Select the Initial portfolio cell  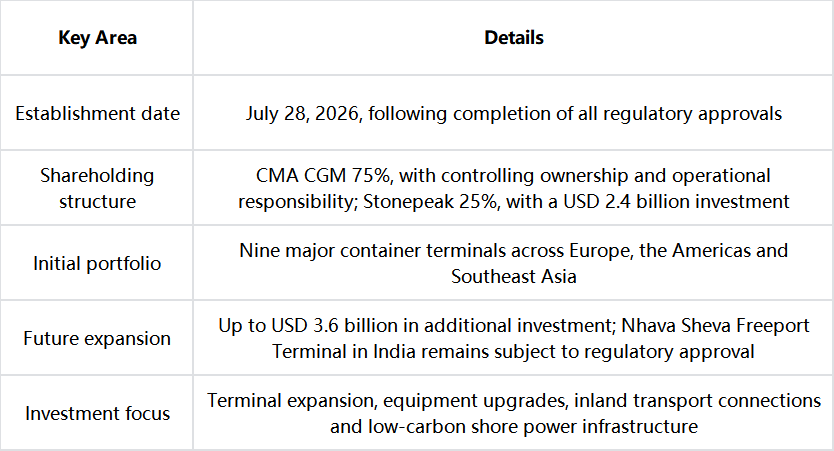coord(97,263)
